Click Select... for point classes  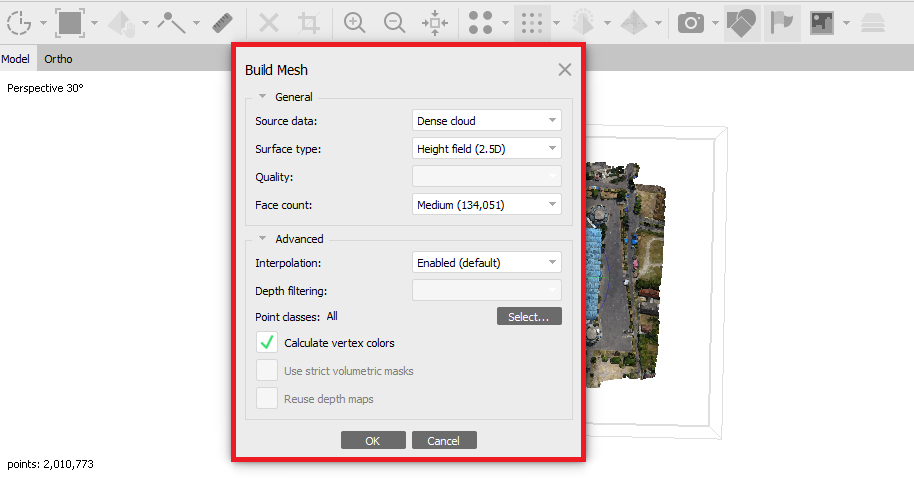coord(529,317)
